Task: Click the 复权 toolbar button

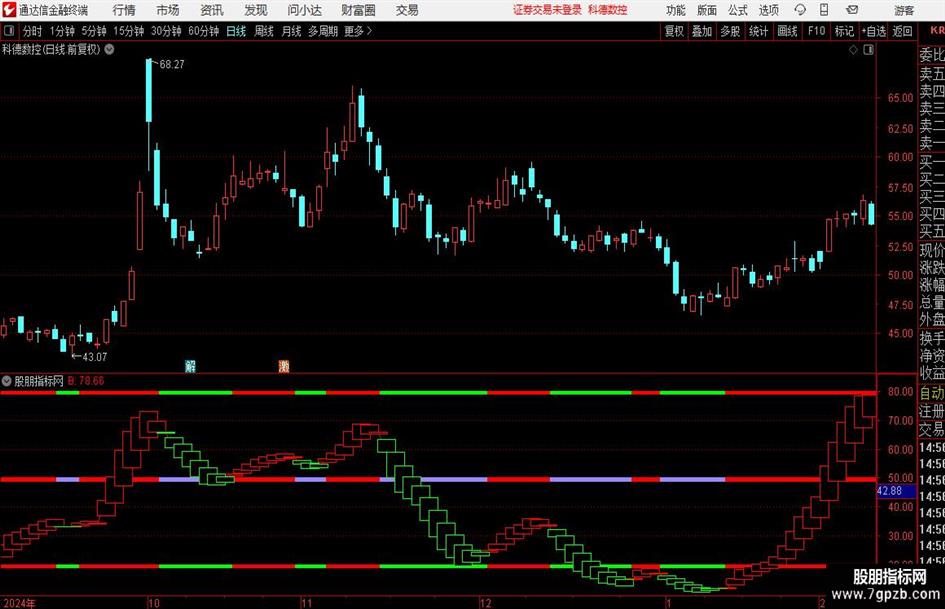Action: click(x=674, y=31)
